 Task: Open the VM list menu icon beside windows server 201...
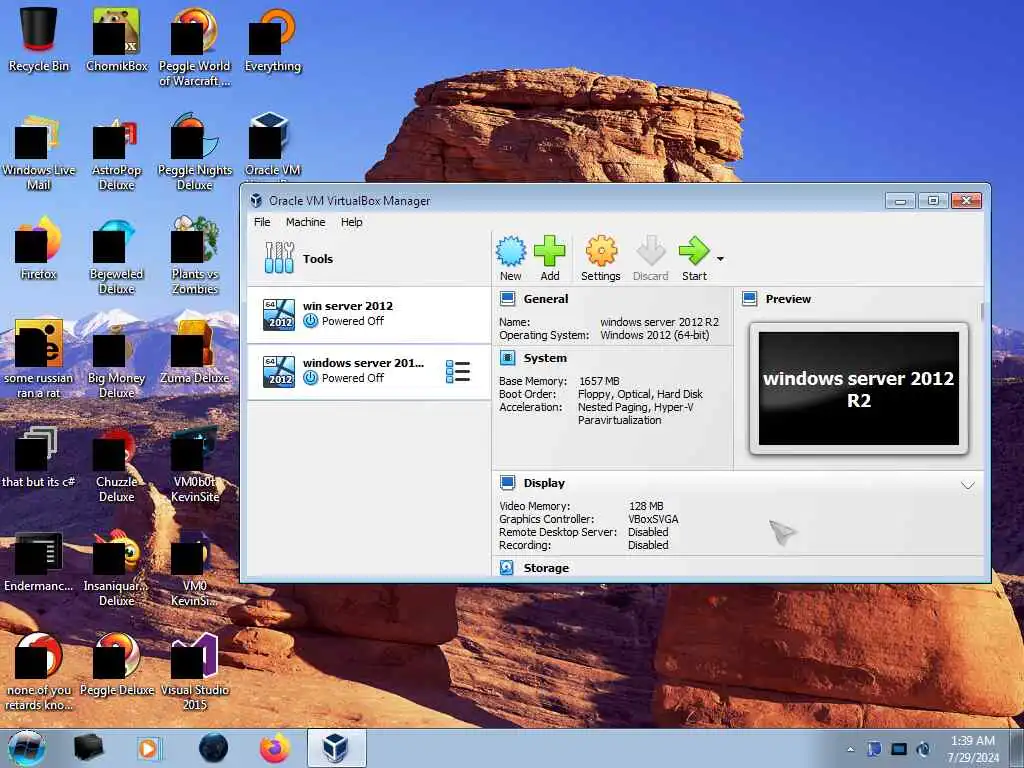(x=458, y=371)
